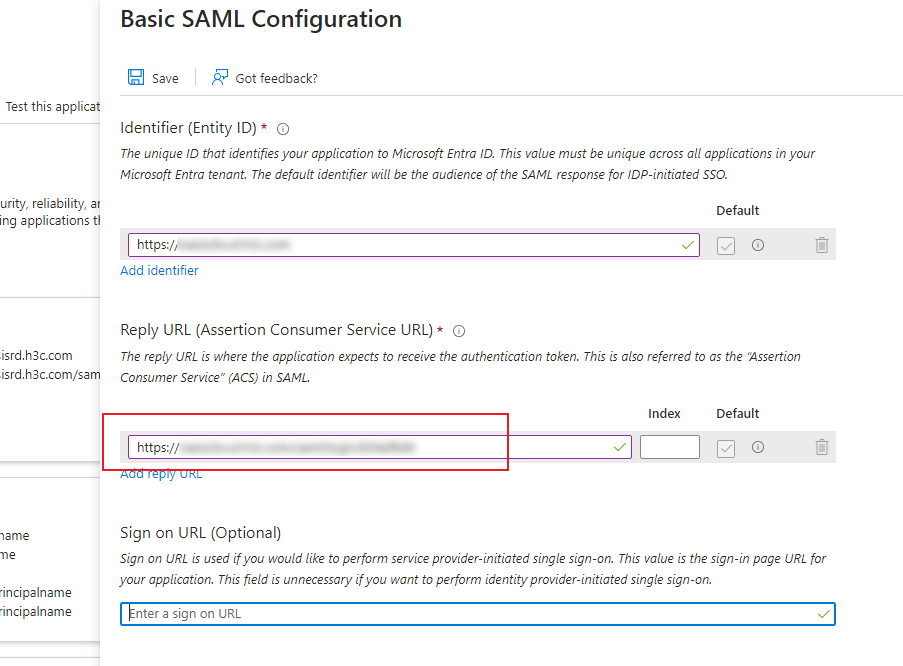Toggle the Default checkbox for the reply URL
Image resolution: width=903 pixels, height=666 pixels.
726,448
